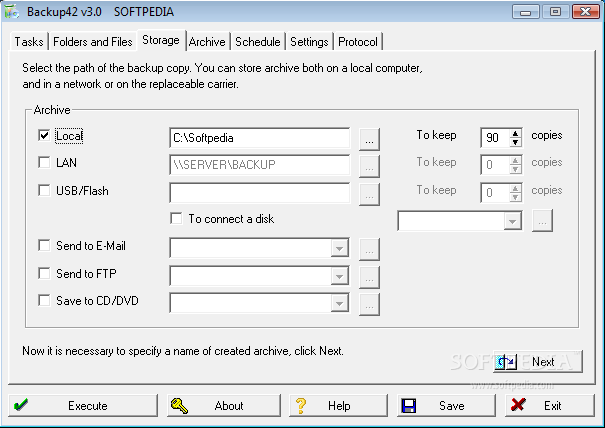Enable Send to E-Mail checkbox
This screenshot has width=605, height=428.
tap(44, 245)
